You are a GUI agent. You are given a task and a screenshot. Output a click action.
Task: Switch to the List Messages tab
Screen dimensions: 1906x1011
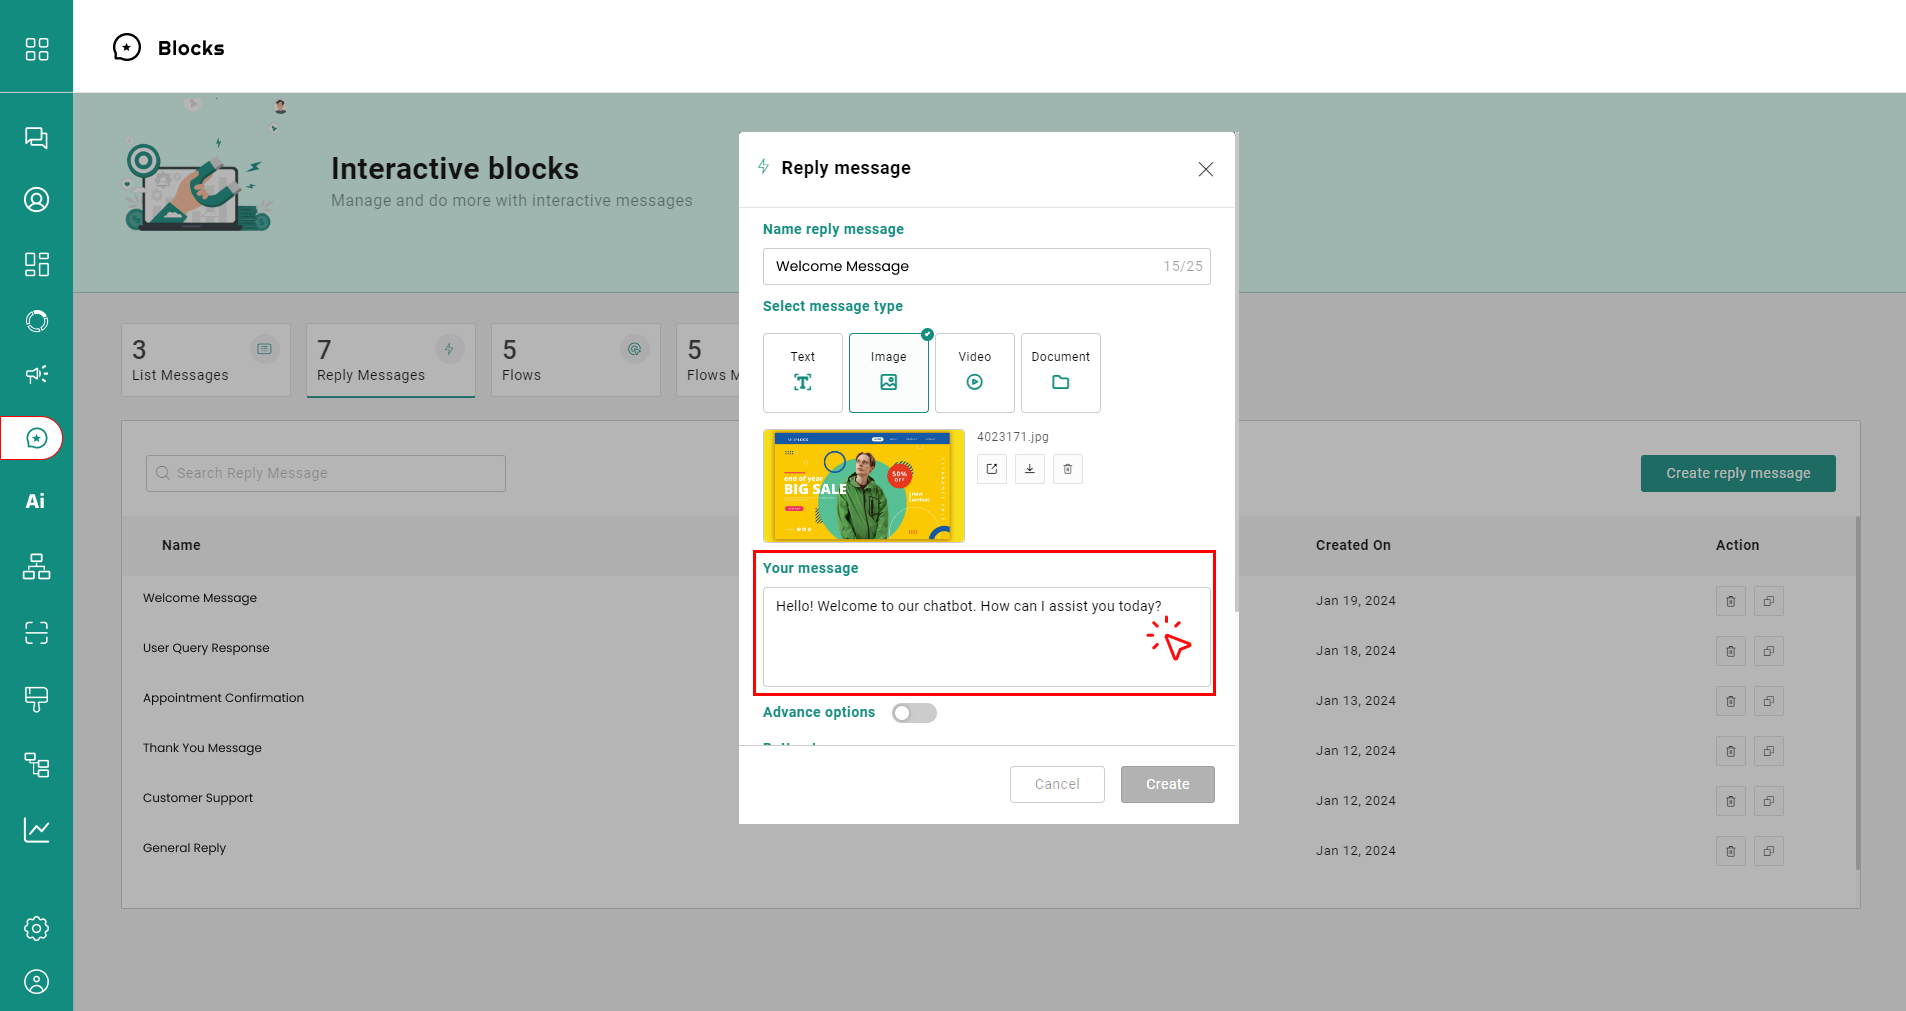(x=205, y=360)
